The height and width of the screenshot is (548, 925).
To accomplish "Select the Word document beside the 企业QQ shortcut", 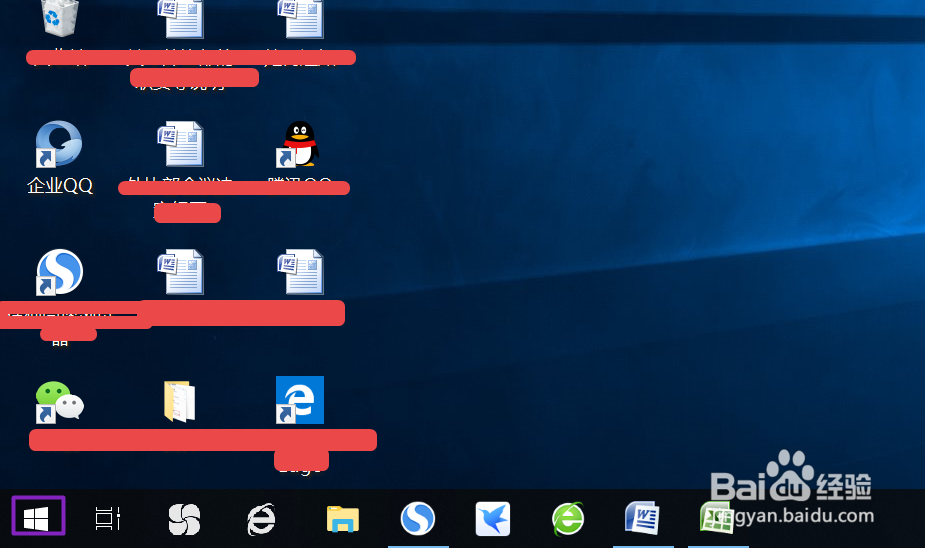I will 181,144.
